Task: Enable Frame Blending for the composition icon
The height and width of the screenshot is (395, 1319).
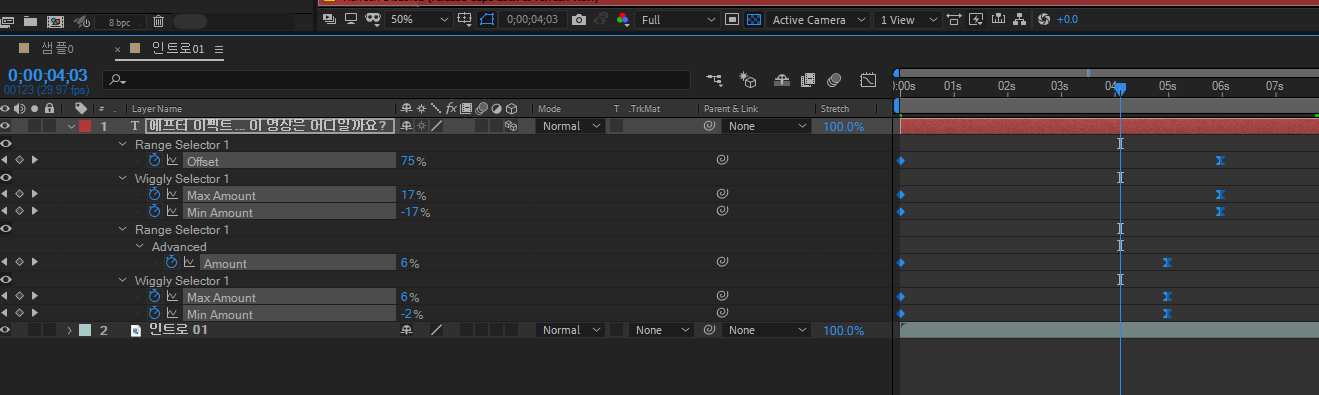Action: (807, 80)
